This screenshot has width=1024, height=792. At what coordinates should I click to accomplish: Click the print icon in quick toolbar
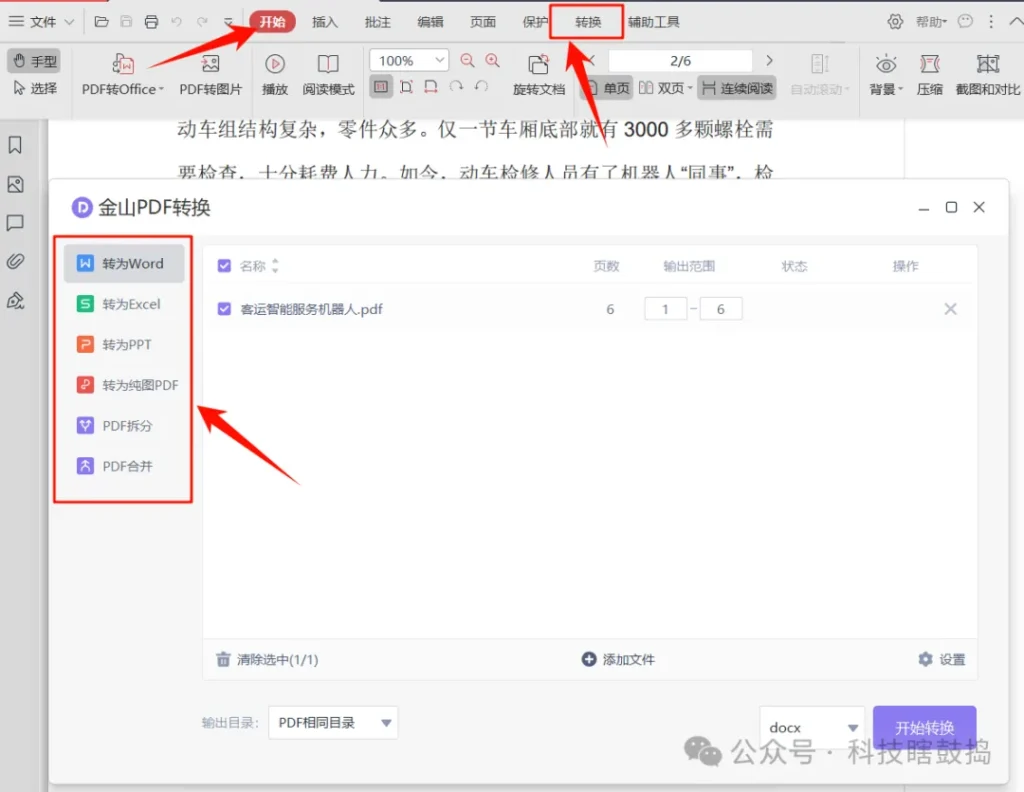[x=151, y=22]
